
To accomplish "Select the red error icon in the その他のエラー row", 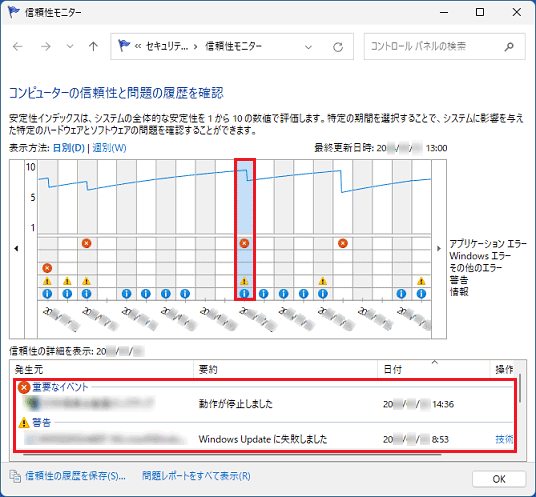I will [47, 268].
